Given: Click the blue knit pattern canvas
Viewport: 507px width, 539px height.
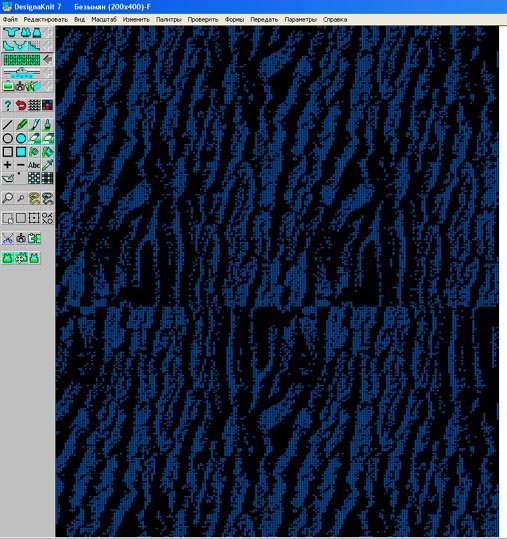Looking at the screenshot, I should (x=277, y=281).
